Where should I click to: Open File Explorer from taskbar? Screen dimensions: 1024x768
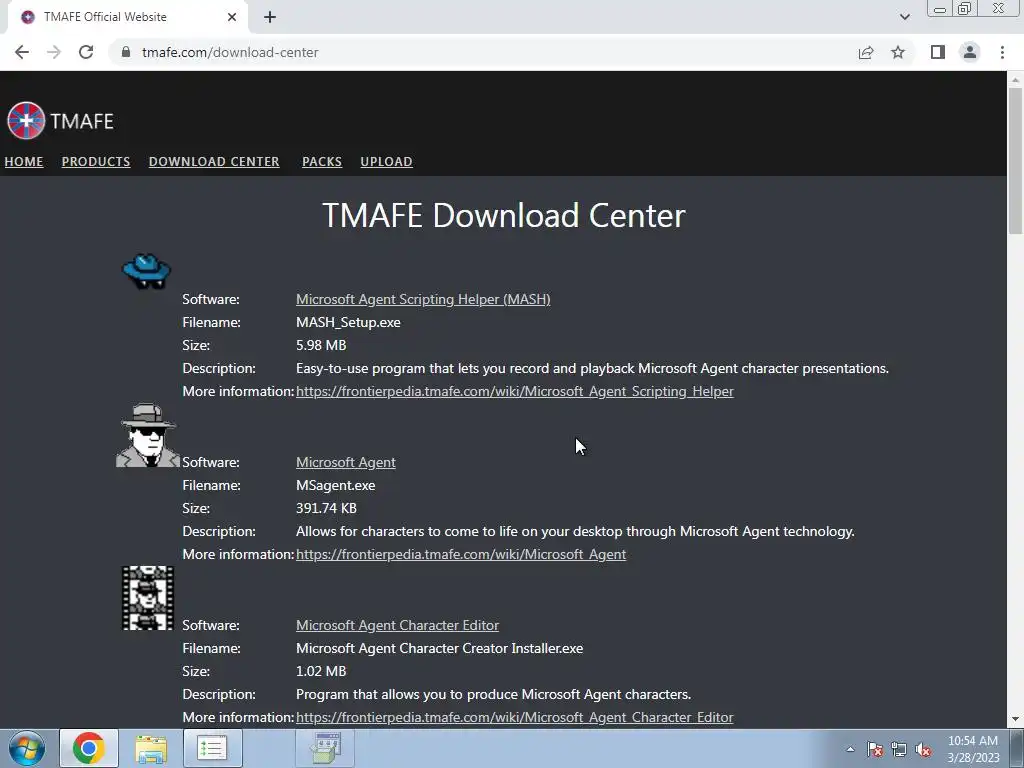click(x=151, y=748)
